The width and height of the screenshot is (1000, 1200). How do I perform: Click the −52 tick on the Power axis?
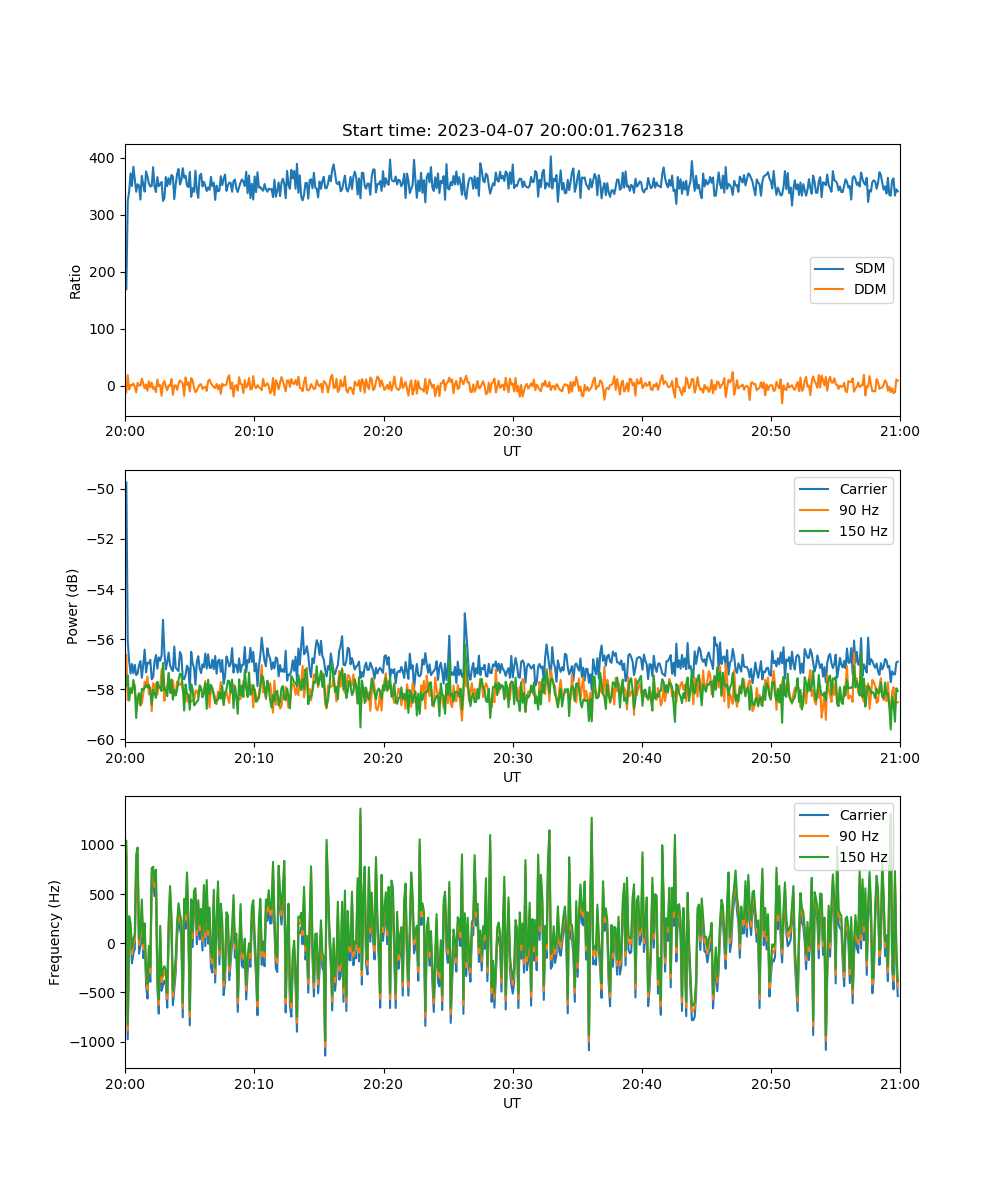pyautogui.click(x=102, y=539)
